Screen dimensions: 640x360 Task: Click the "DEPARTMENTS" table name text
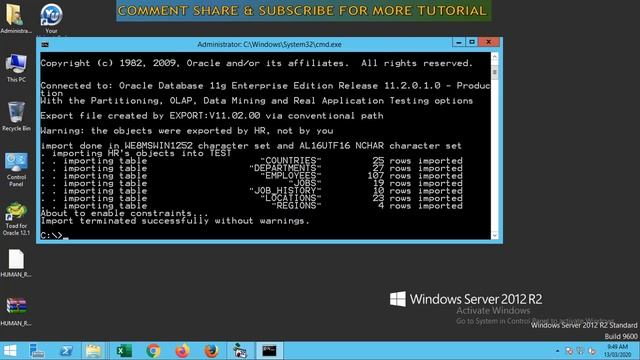click(285, 168)
